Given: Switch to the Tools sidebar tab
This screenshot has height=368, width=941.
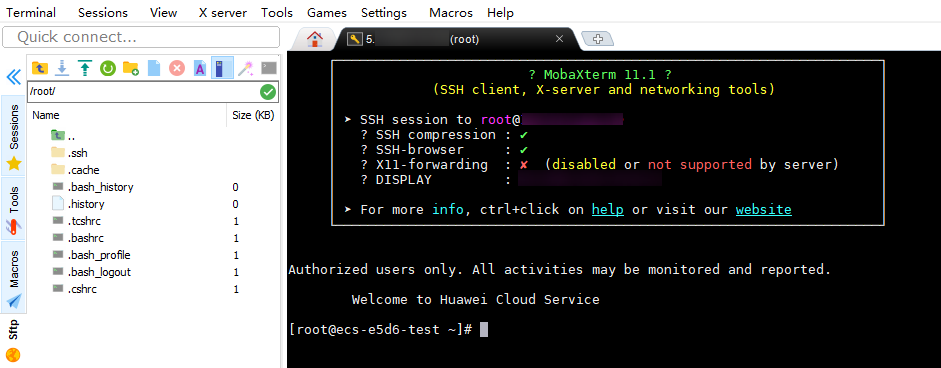Looking at the screenshot, I should [x=13, y=208].
